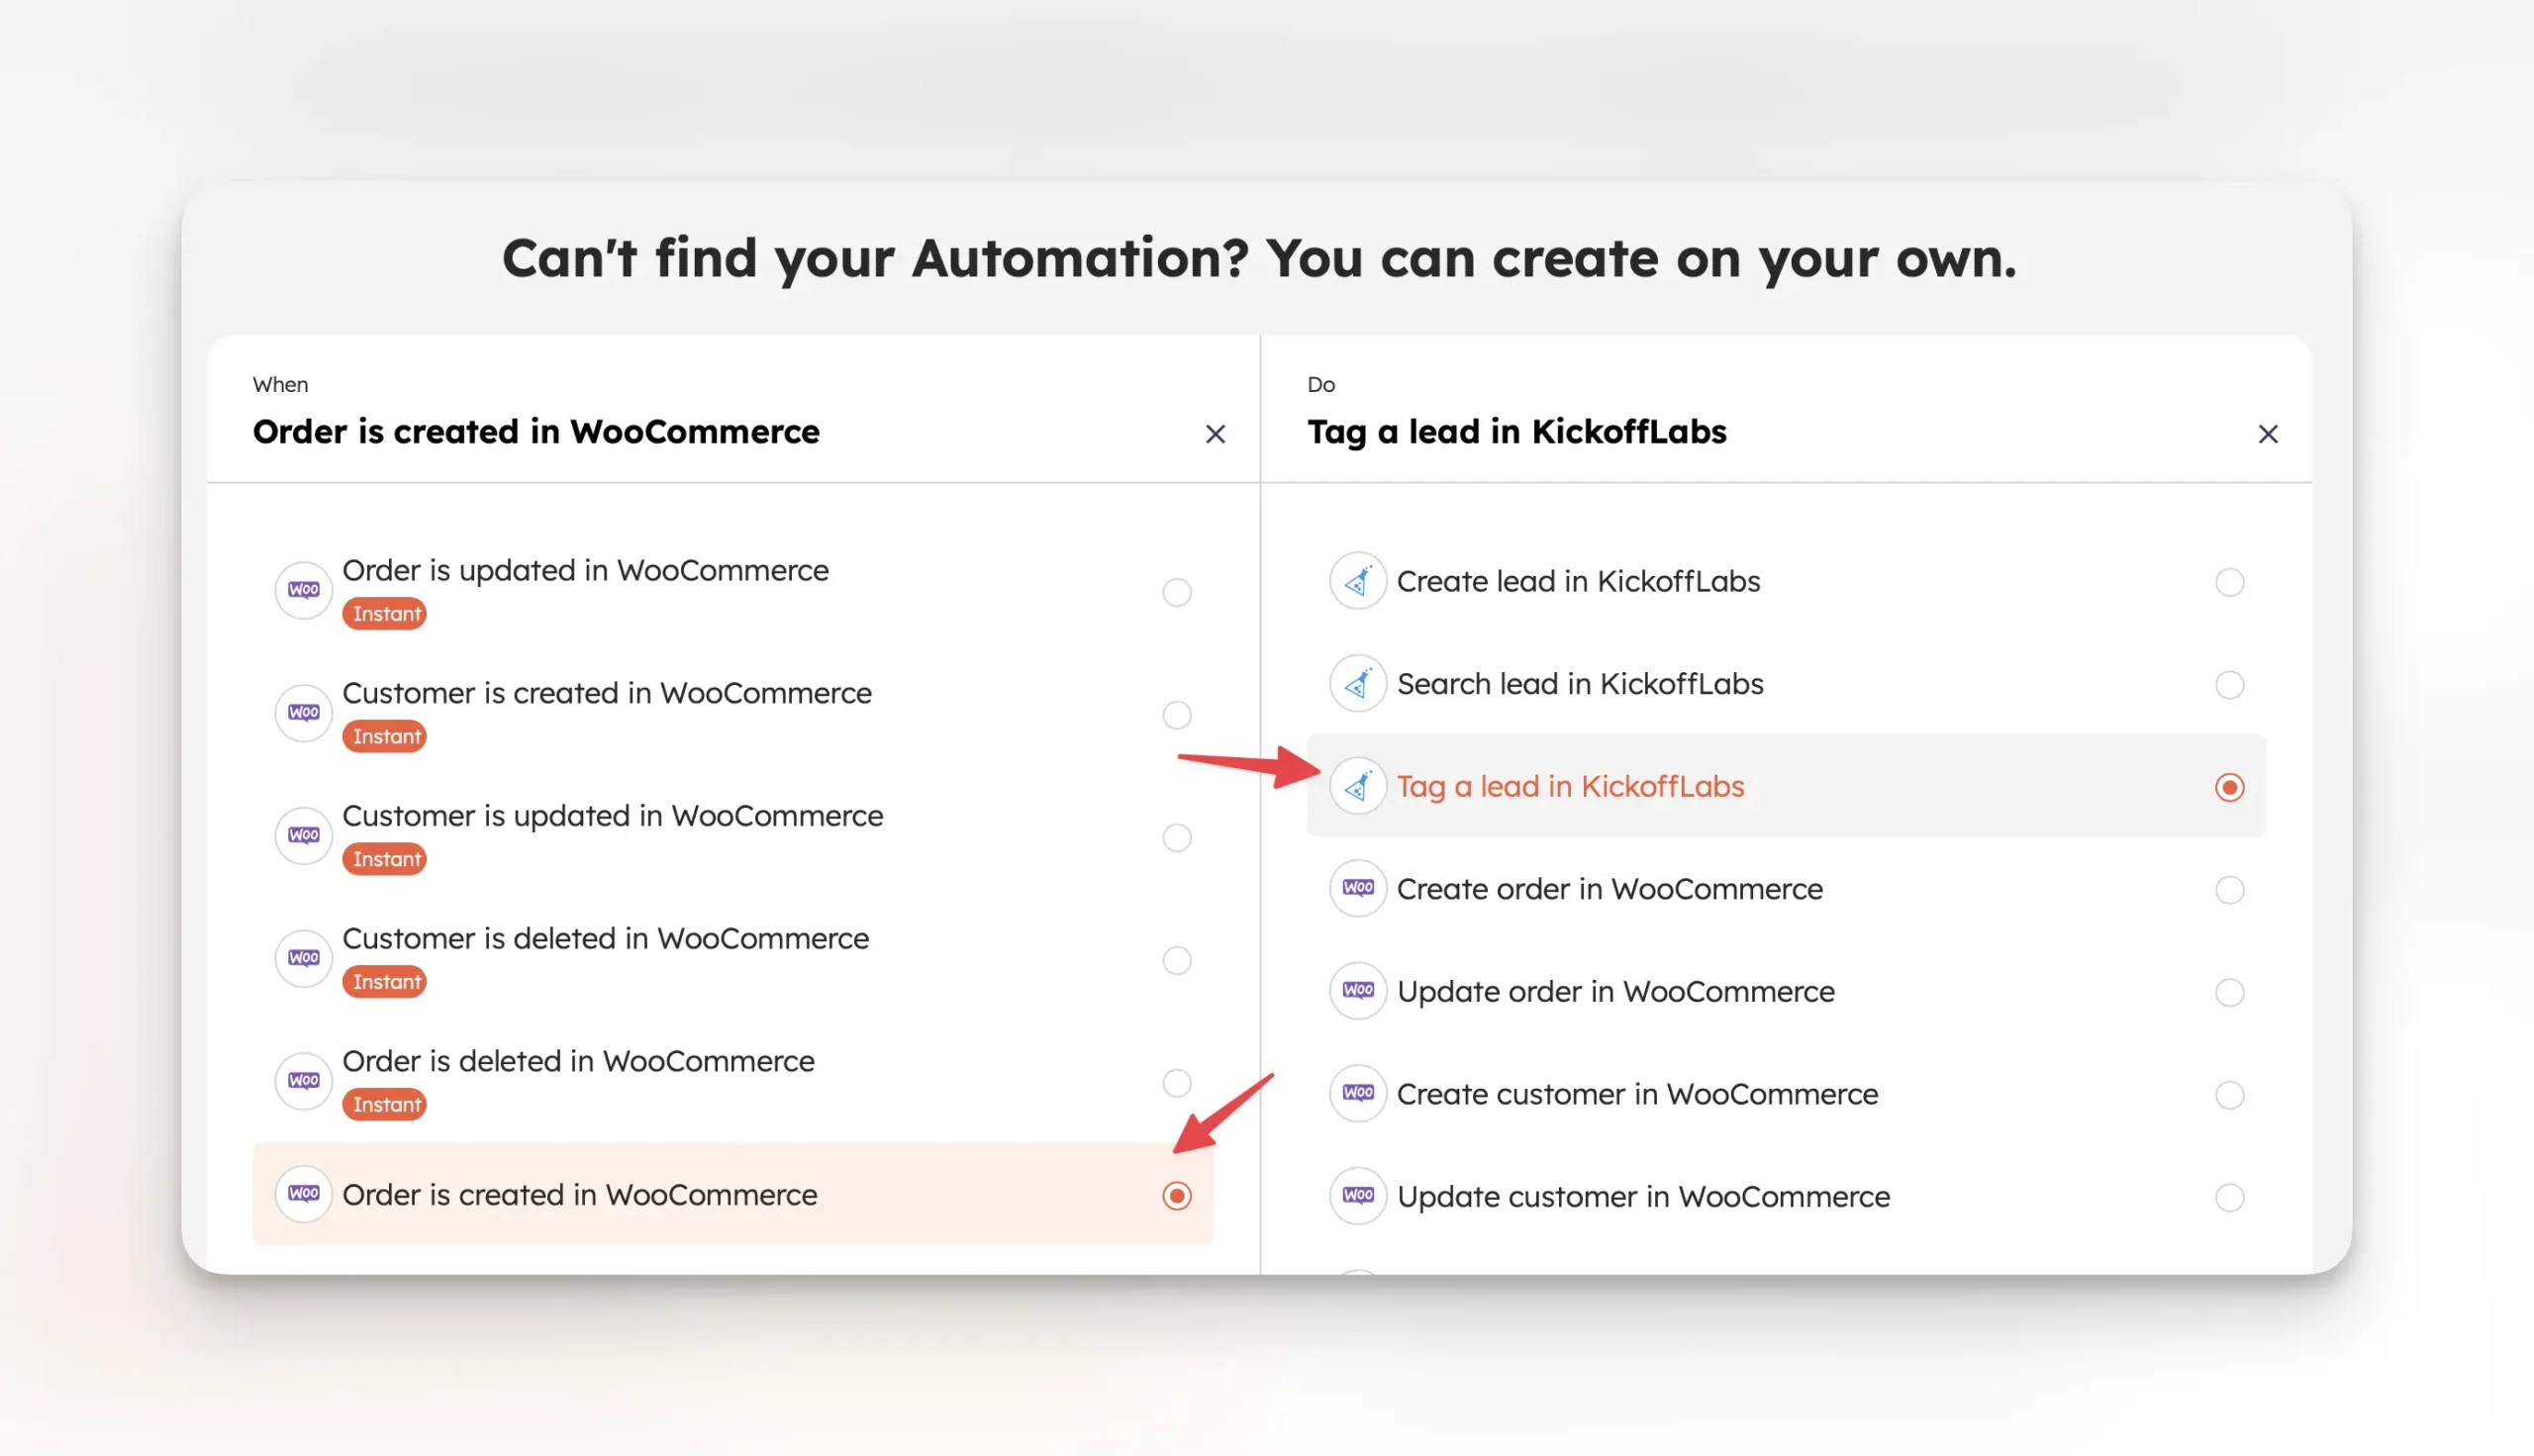2534x1456 pixels.
Task: Select Customer is updated in WooCommerce radio
Action: click(1177, 838)
